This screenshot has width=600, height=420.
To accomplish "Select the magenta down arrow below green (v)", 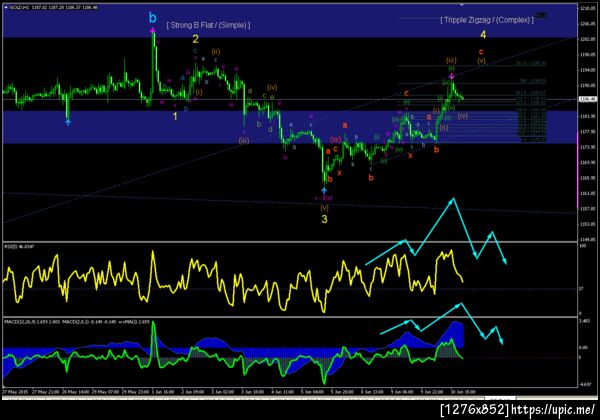I will click(452, 76).
